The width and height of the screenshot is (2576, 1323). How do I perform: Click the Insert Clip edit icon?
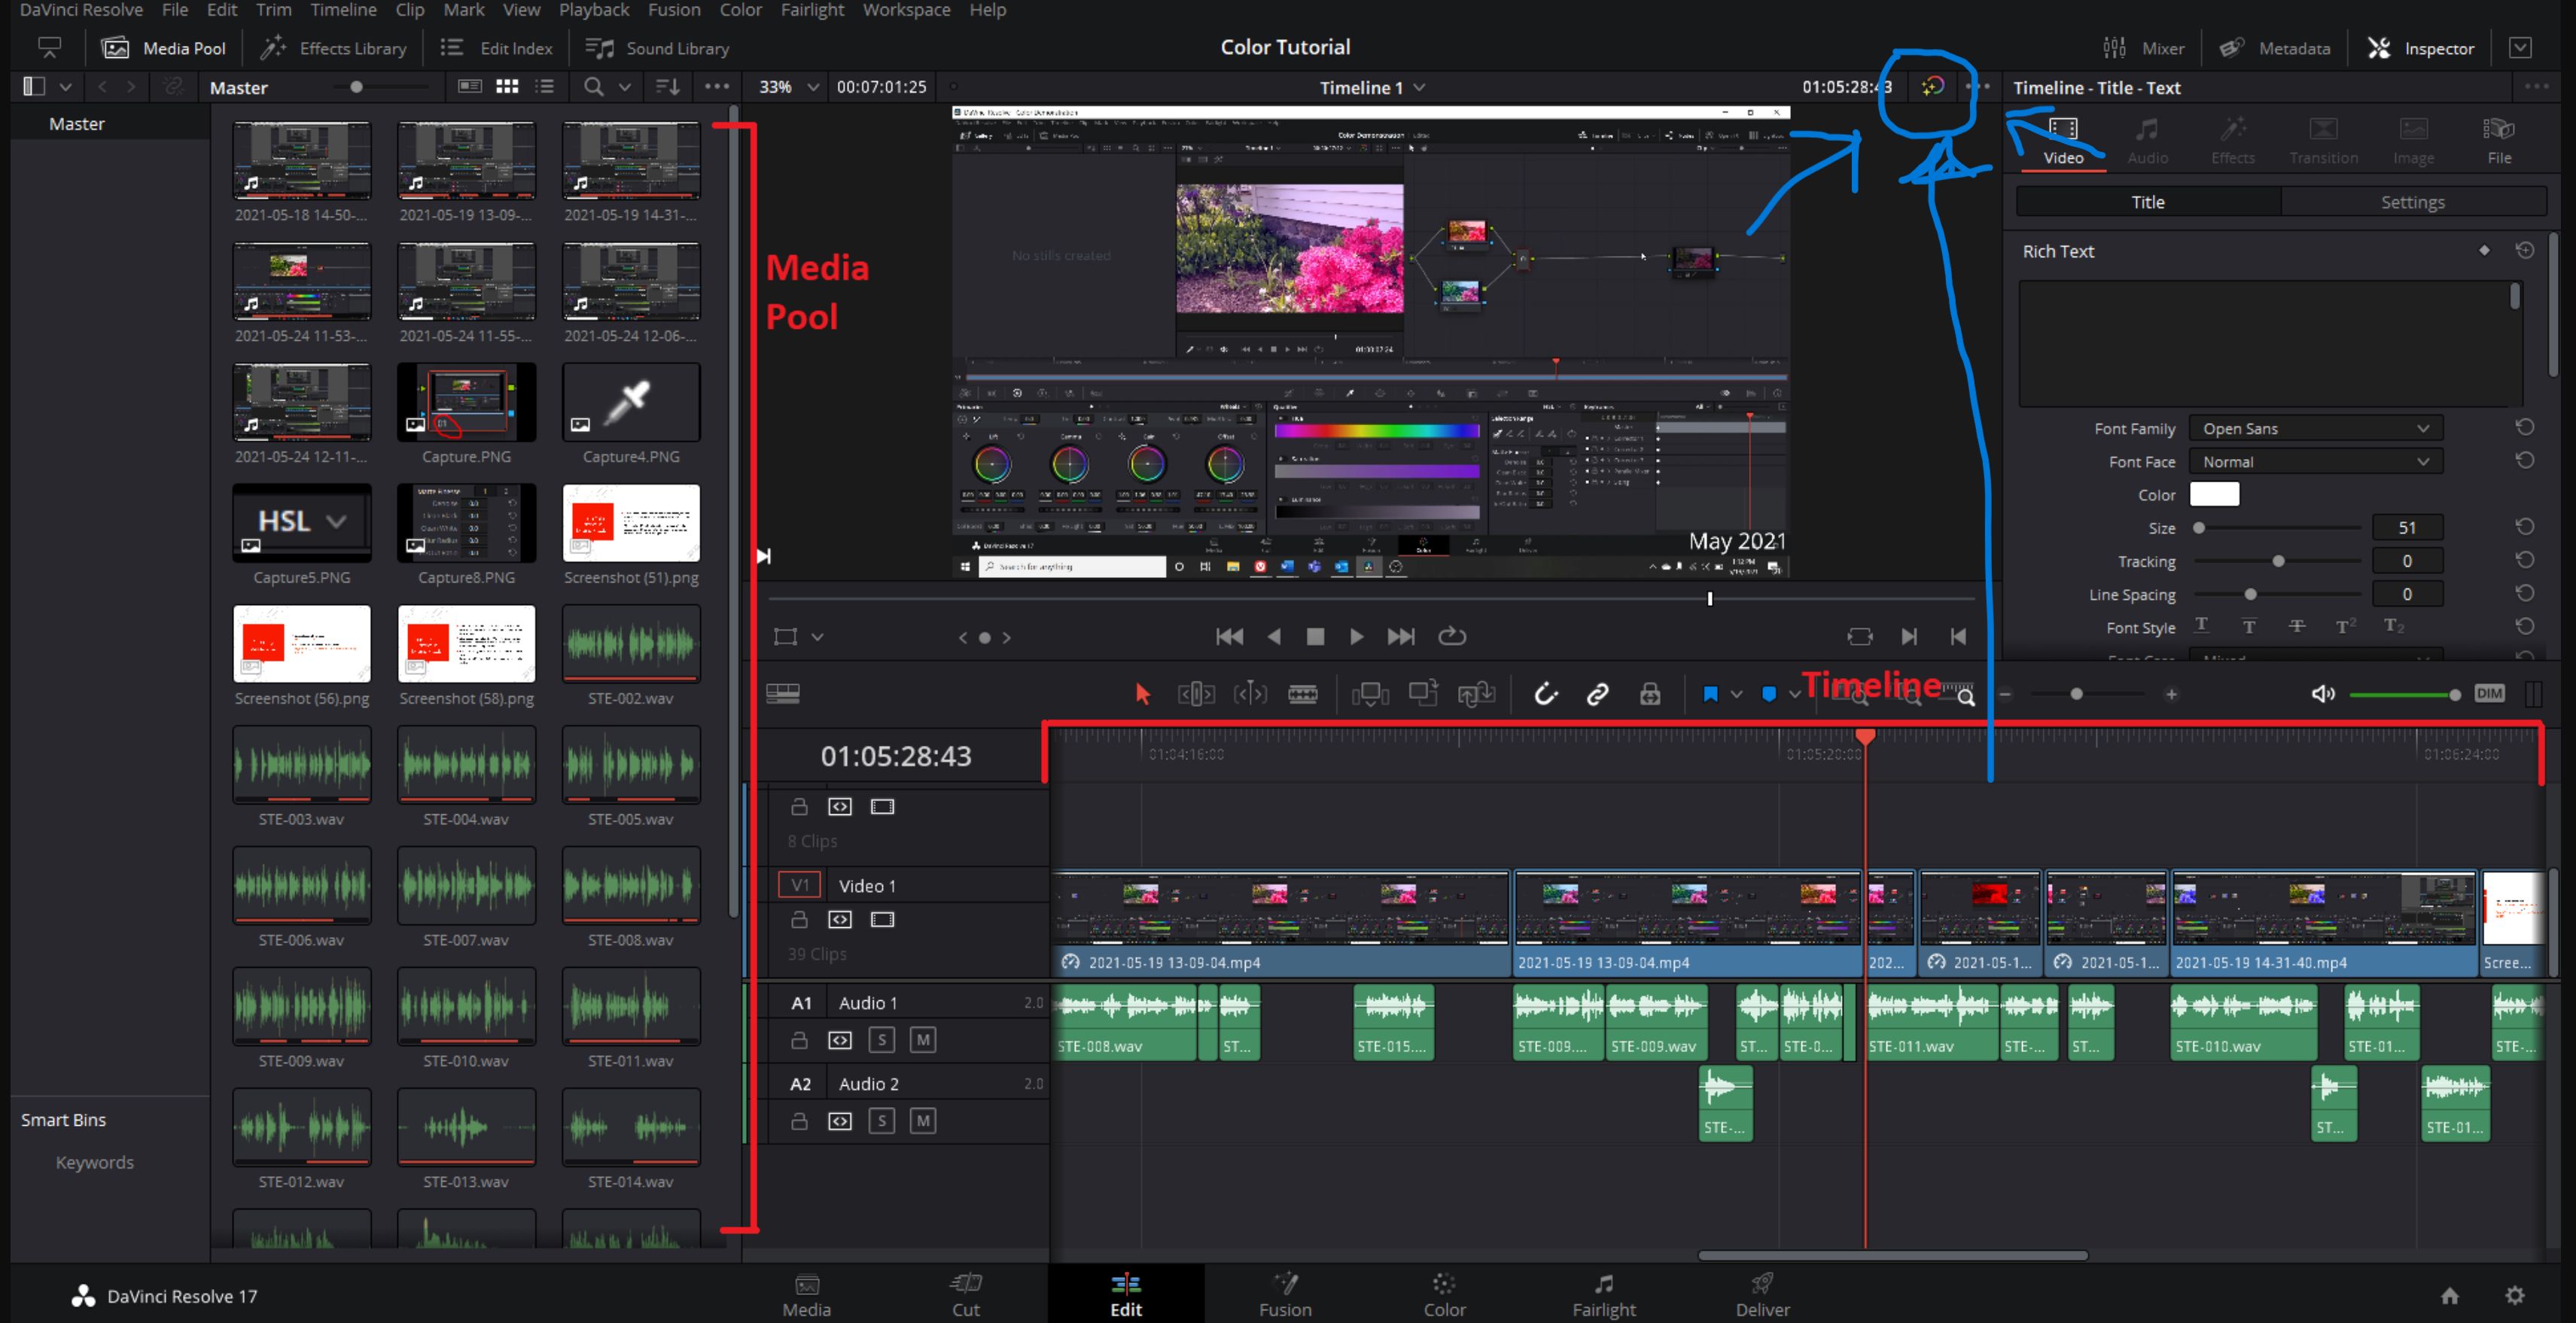1370,694
